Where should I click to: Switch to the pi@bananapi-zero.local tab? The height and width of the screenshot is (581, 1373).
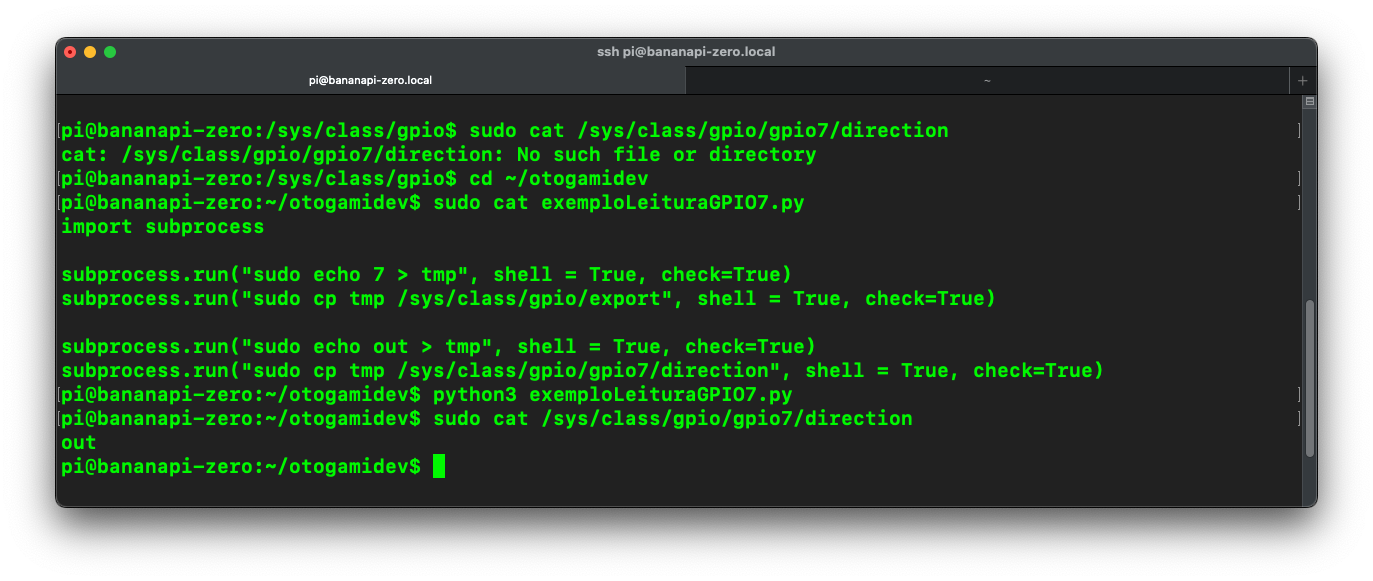(371, 80)
